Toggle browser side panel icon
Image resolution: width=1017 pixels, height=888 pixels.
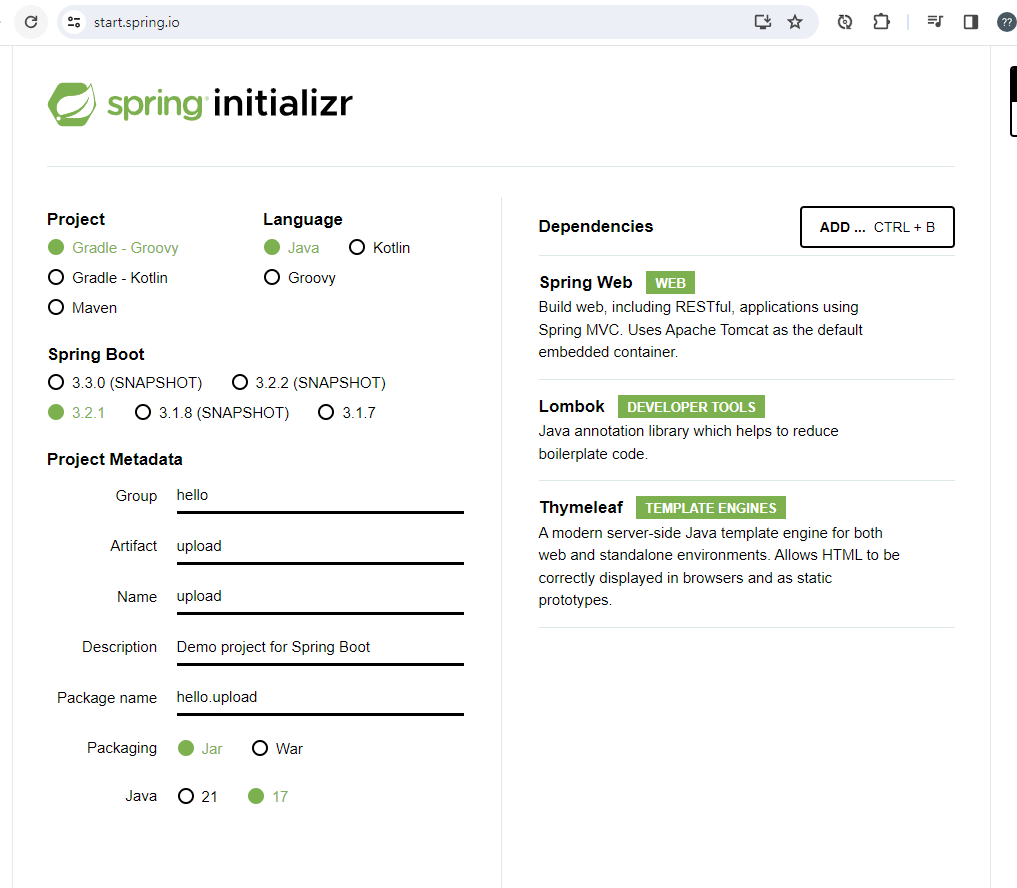pos(970,22)
